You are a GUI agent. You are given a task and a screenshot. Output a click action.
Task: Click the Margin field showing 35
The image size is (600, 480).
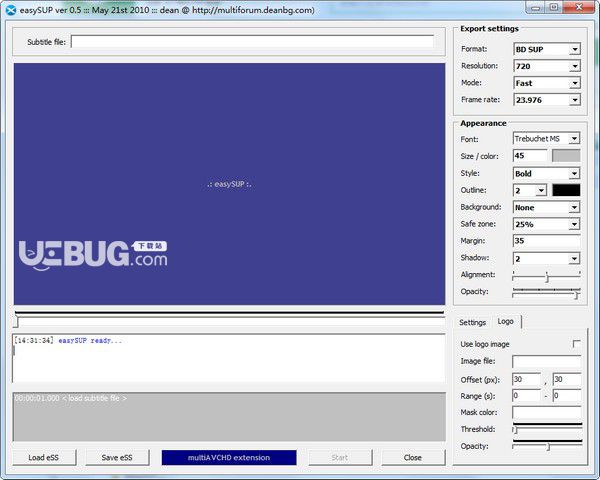(546, 241)
